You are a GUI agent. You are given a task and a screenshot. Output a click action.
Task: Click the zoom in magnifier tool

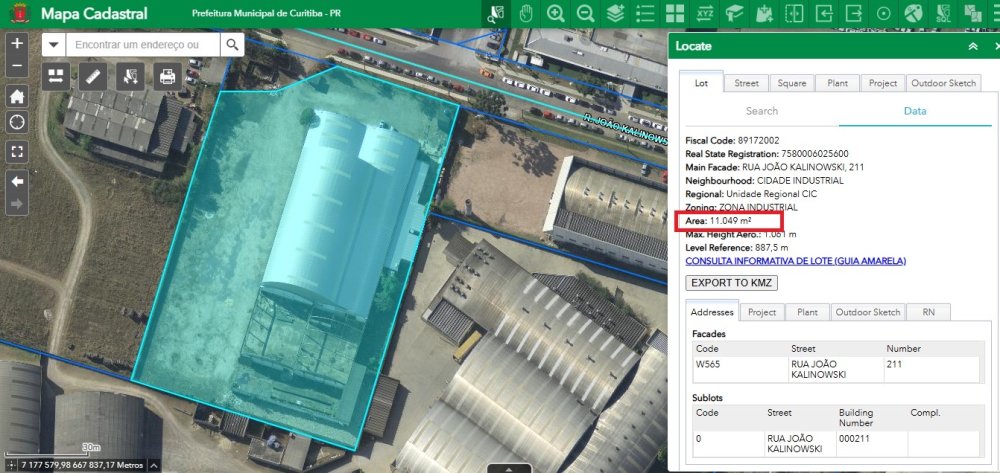pos(555,14)
